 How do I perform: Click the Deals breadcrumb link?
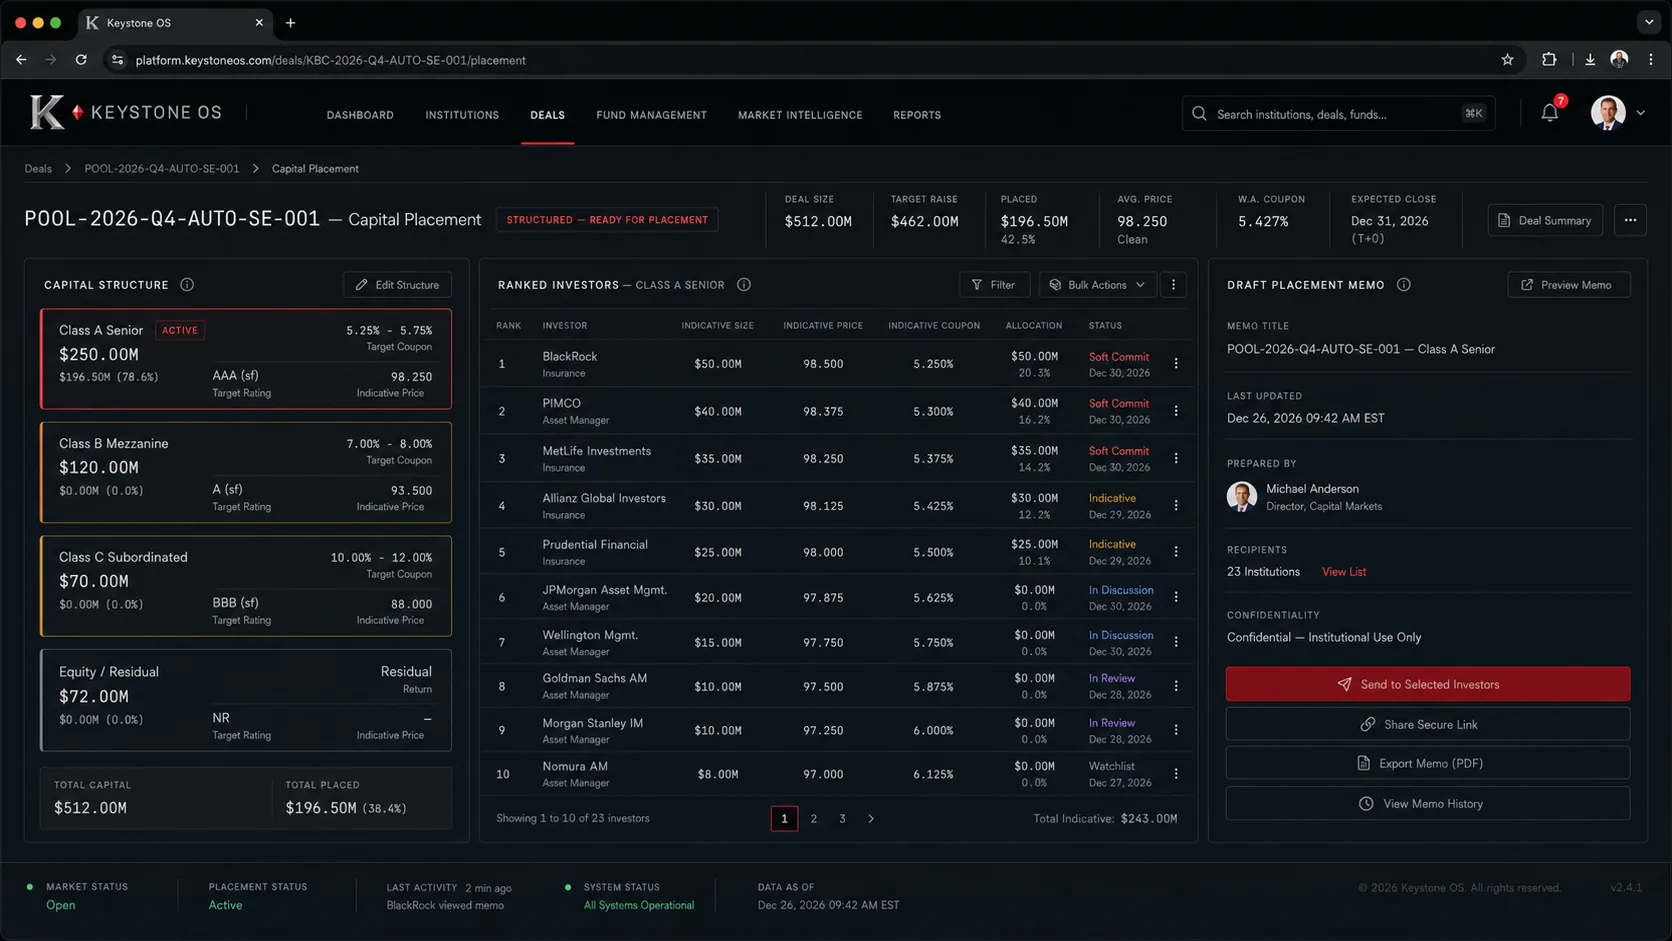click(x=38, y=169)
